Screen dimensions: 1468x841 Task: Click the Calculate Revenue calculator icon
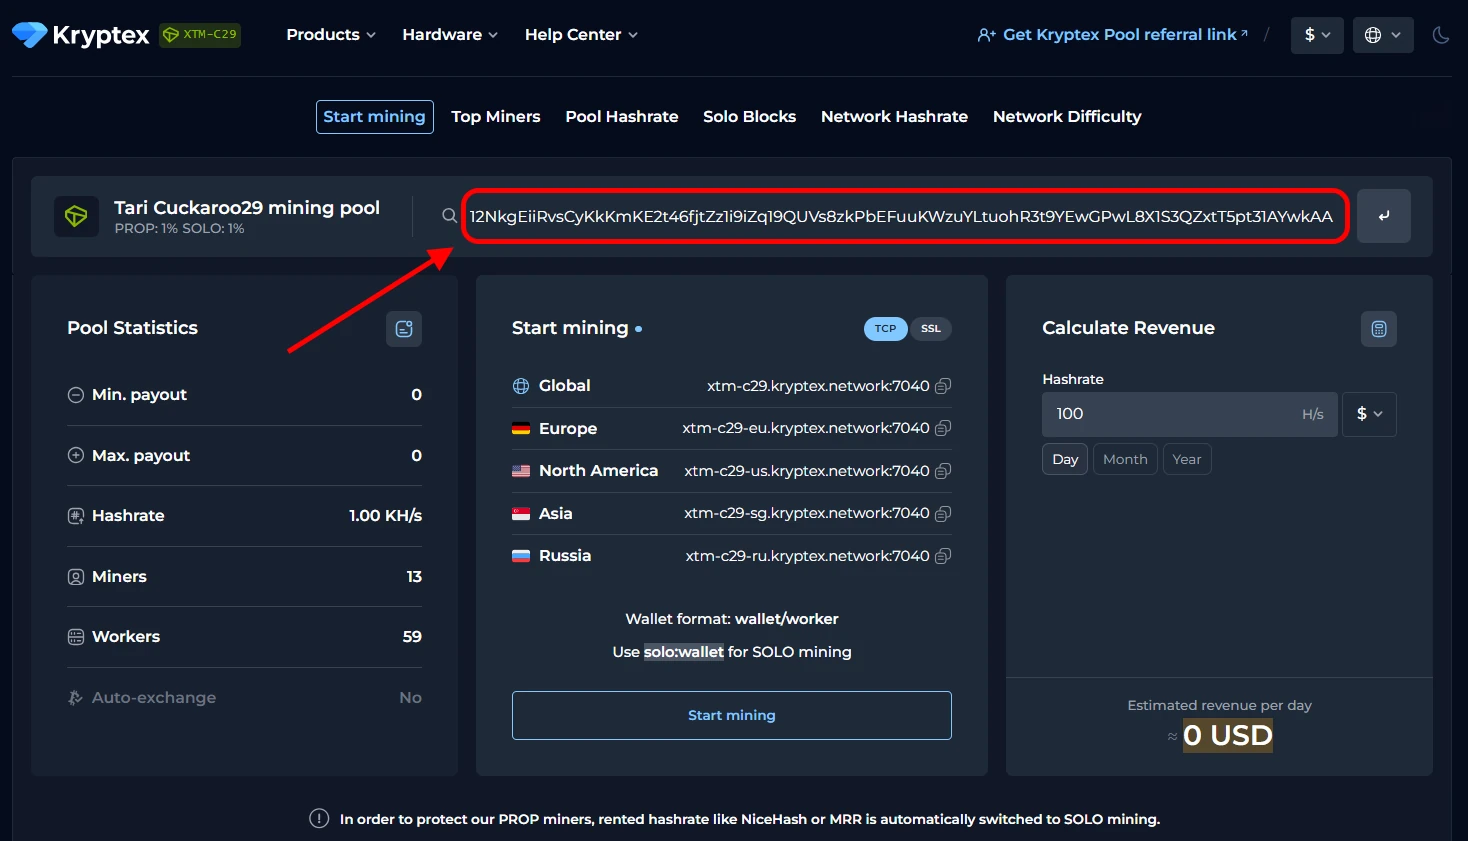point(1378,329)
